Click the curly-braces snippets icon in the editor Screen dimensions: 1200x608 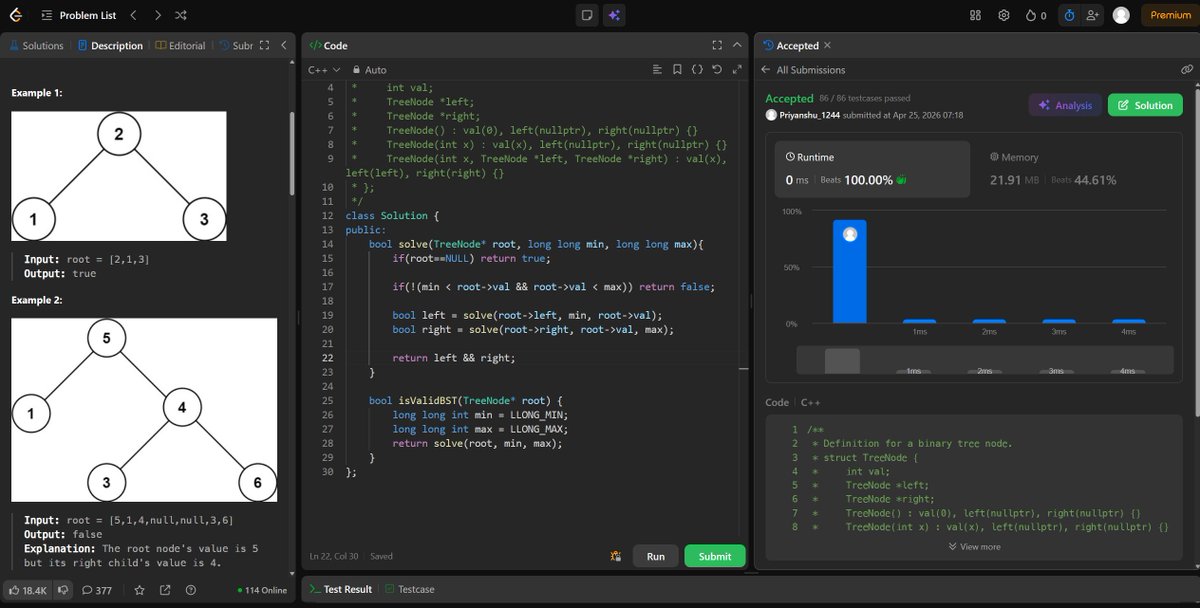(697, 69)
